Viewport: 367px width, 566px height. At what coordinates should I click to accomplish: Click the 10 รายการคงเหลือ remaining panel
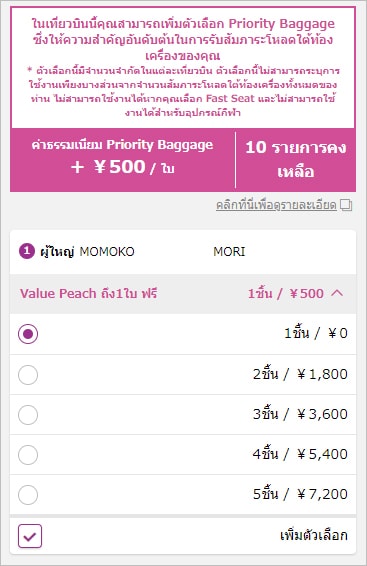(x=296, y=160)
